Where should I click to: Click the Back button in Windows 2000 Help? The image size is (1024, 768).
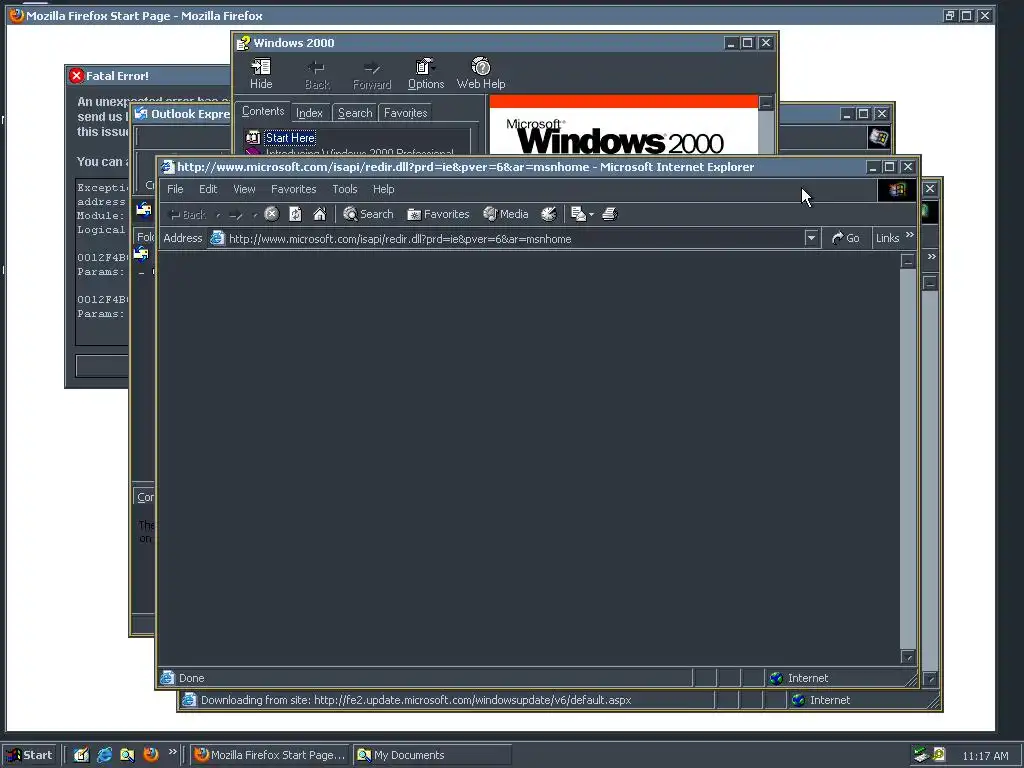(317, 74)
